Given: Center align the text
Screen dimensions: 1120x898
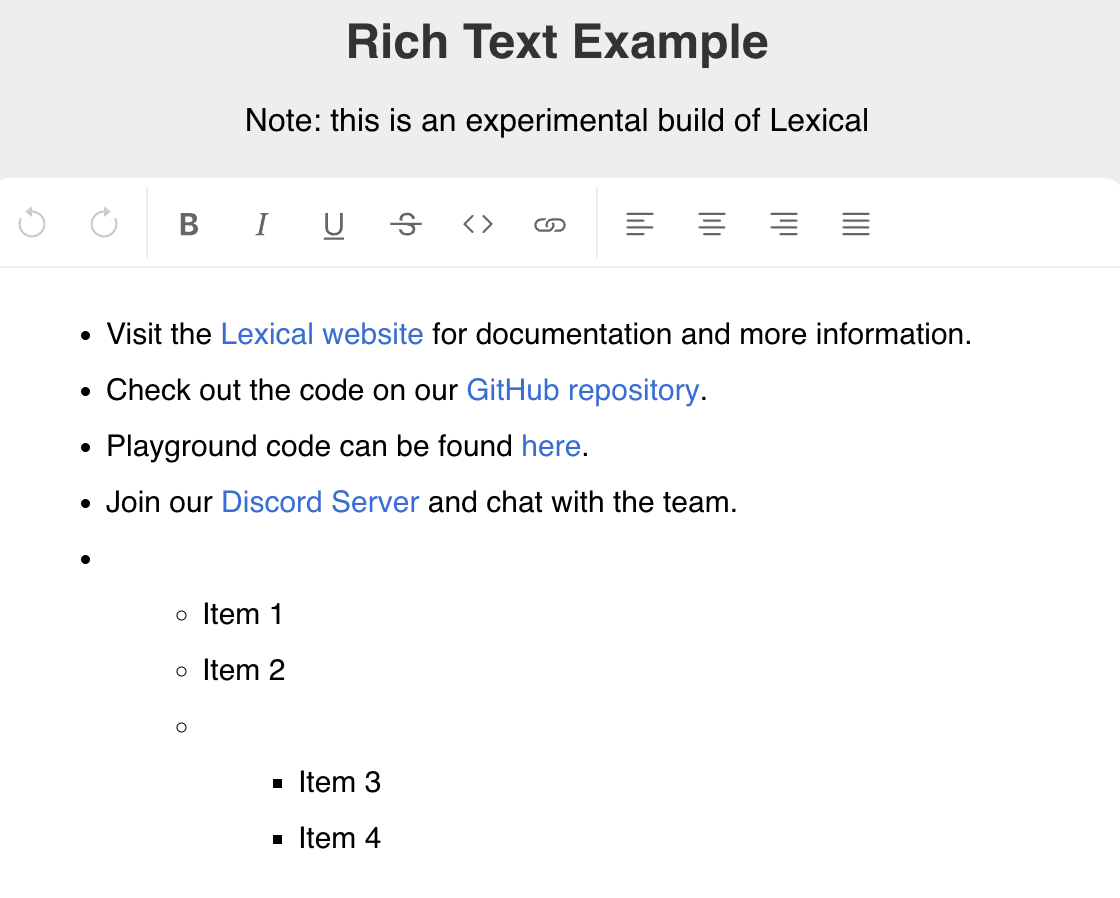Looking at the screenshot, I should [x=711, y=224].
